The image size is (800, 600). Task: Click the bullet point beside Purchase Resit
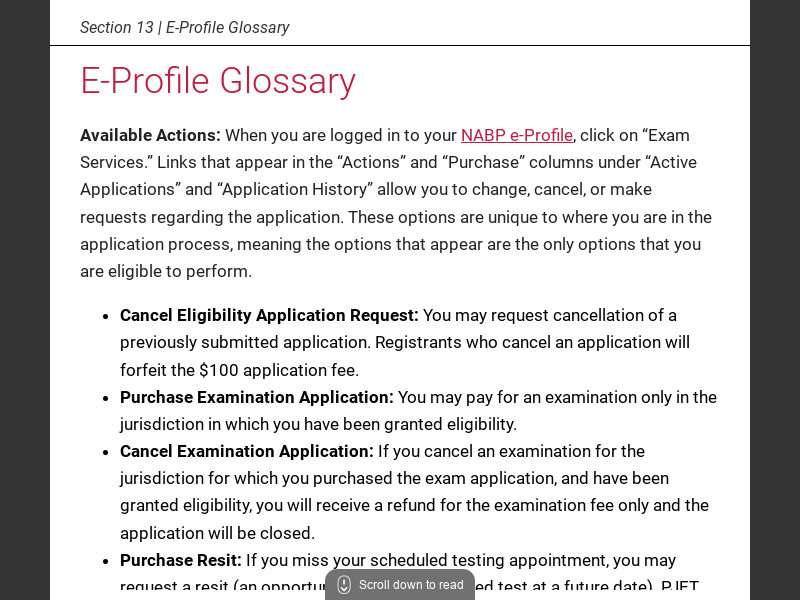[104, 560]
